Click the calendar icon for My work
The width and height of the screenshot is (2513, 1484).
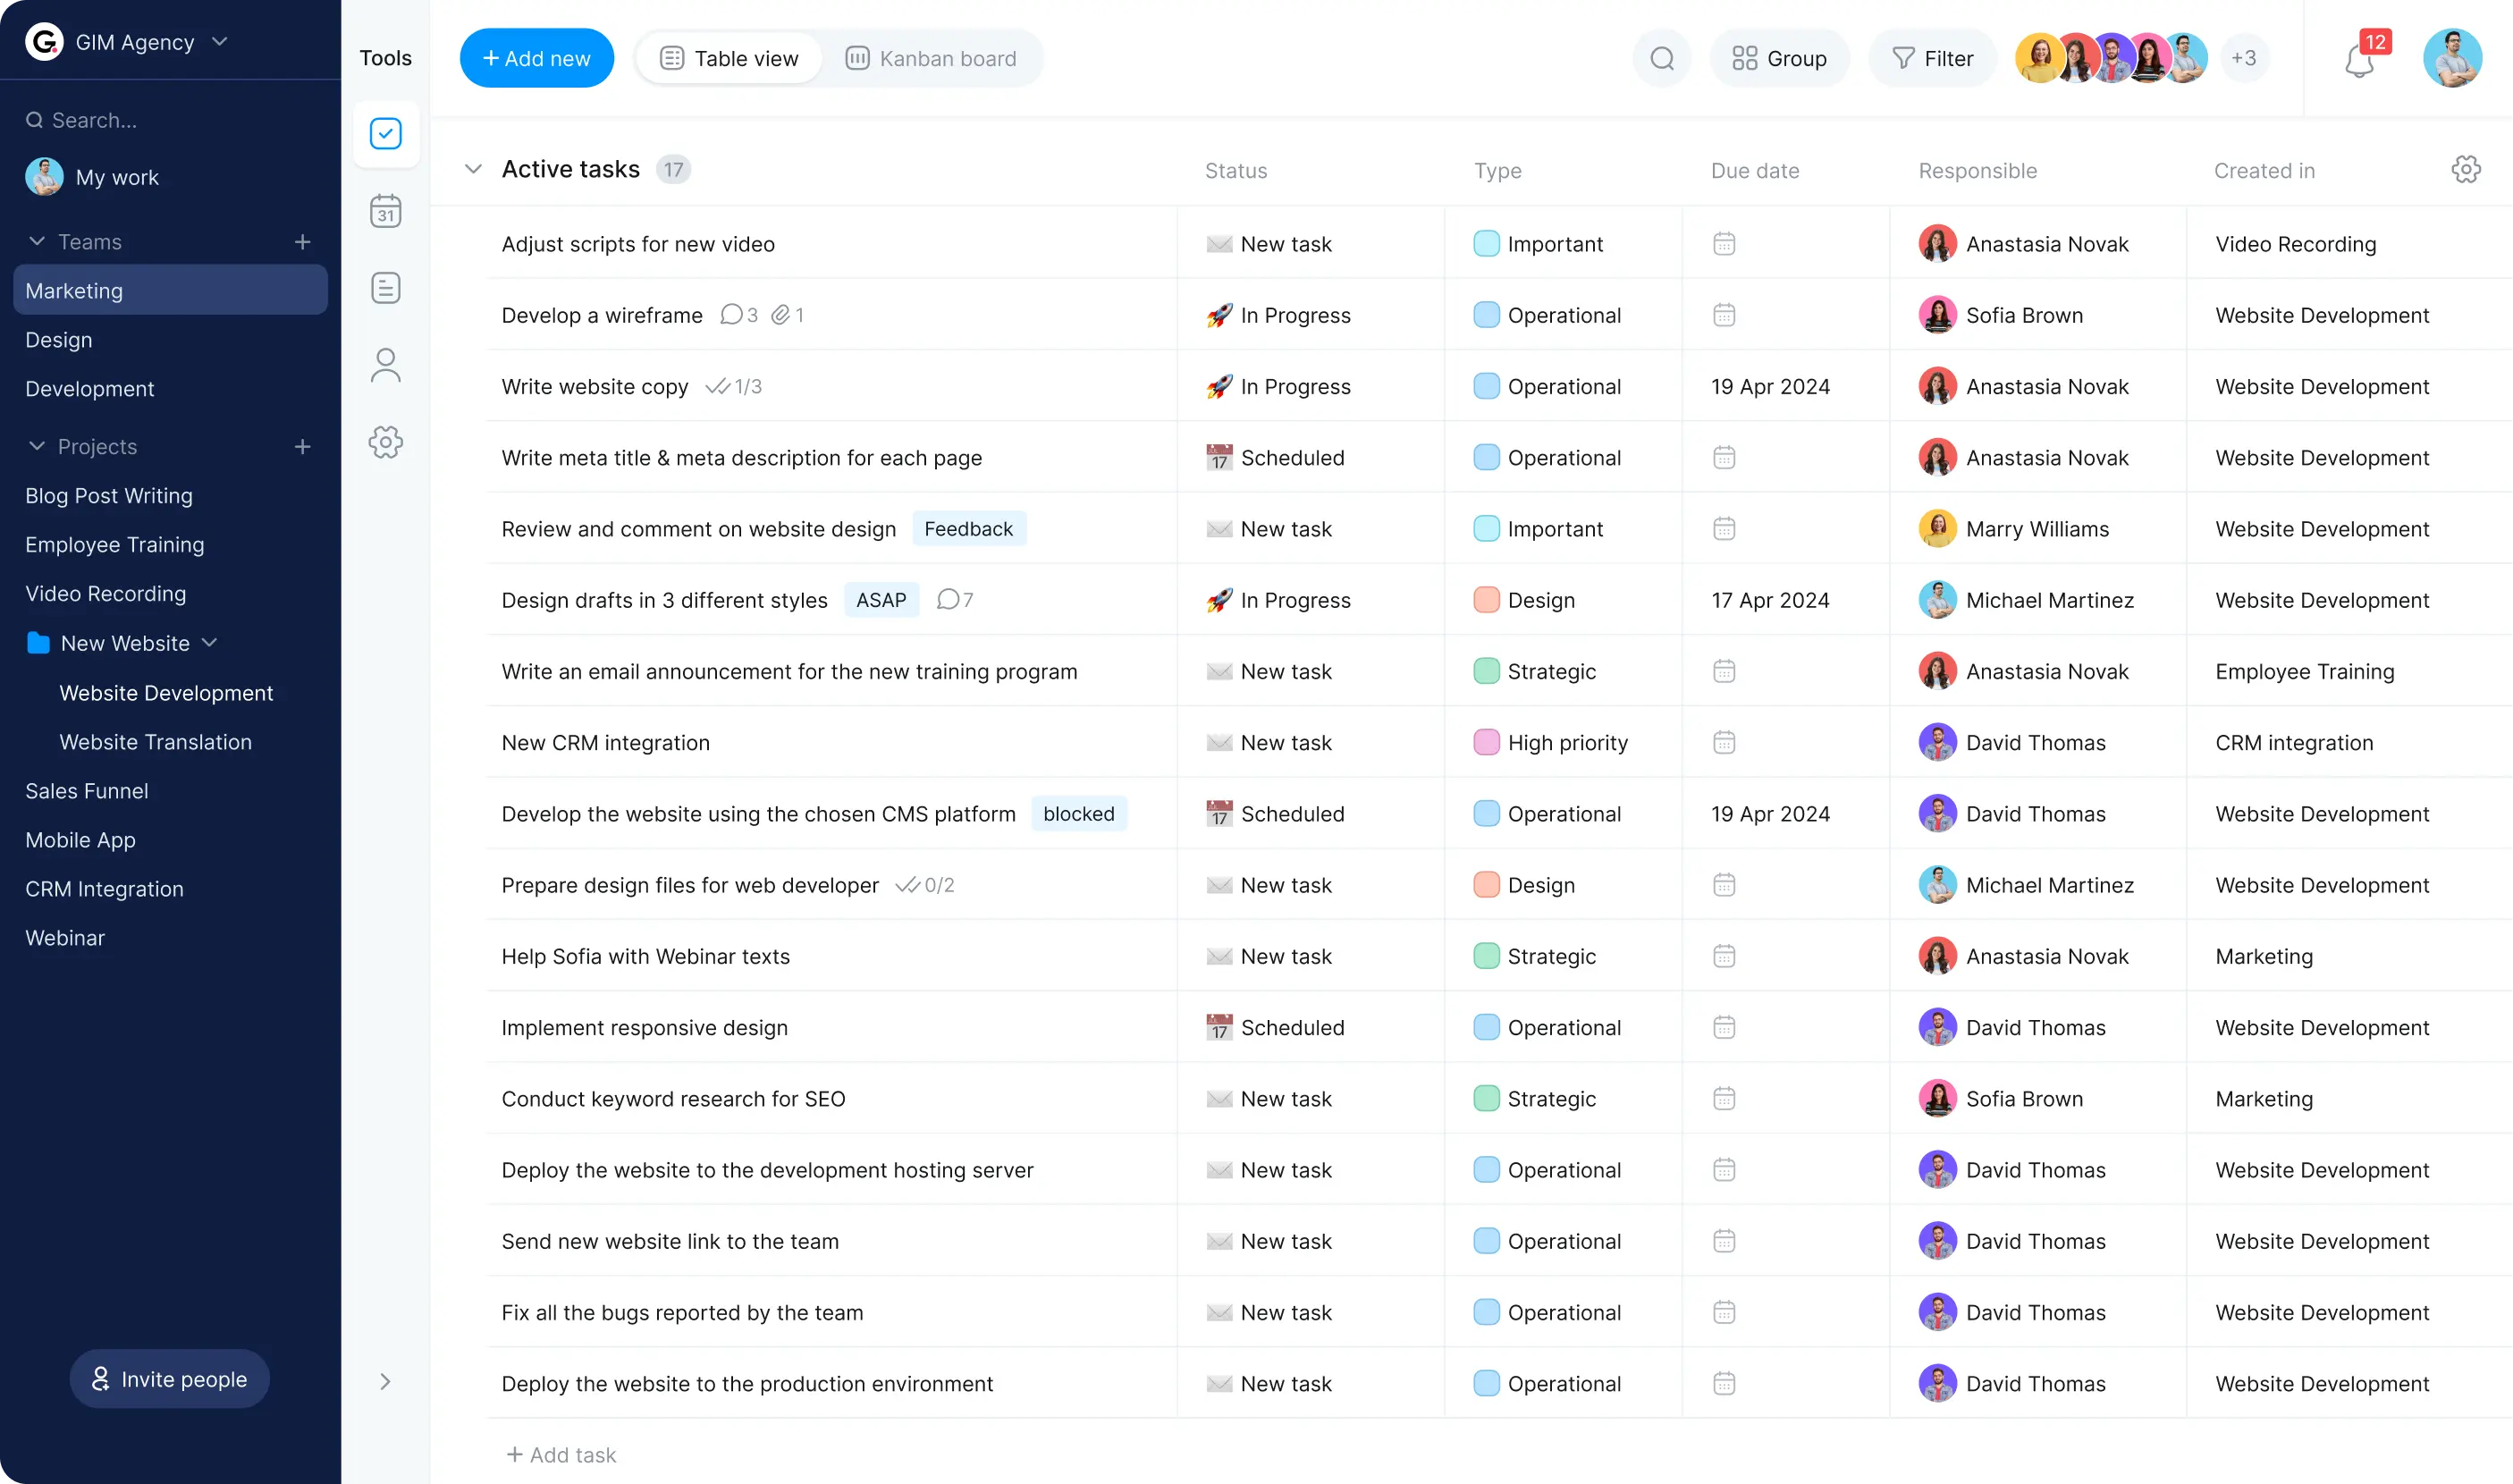pos(385,210)
